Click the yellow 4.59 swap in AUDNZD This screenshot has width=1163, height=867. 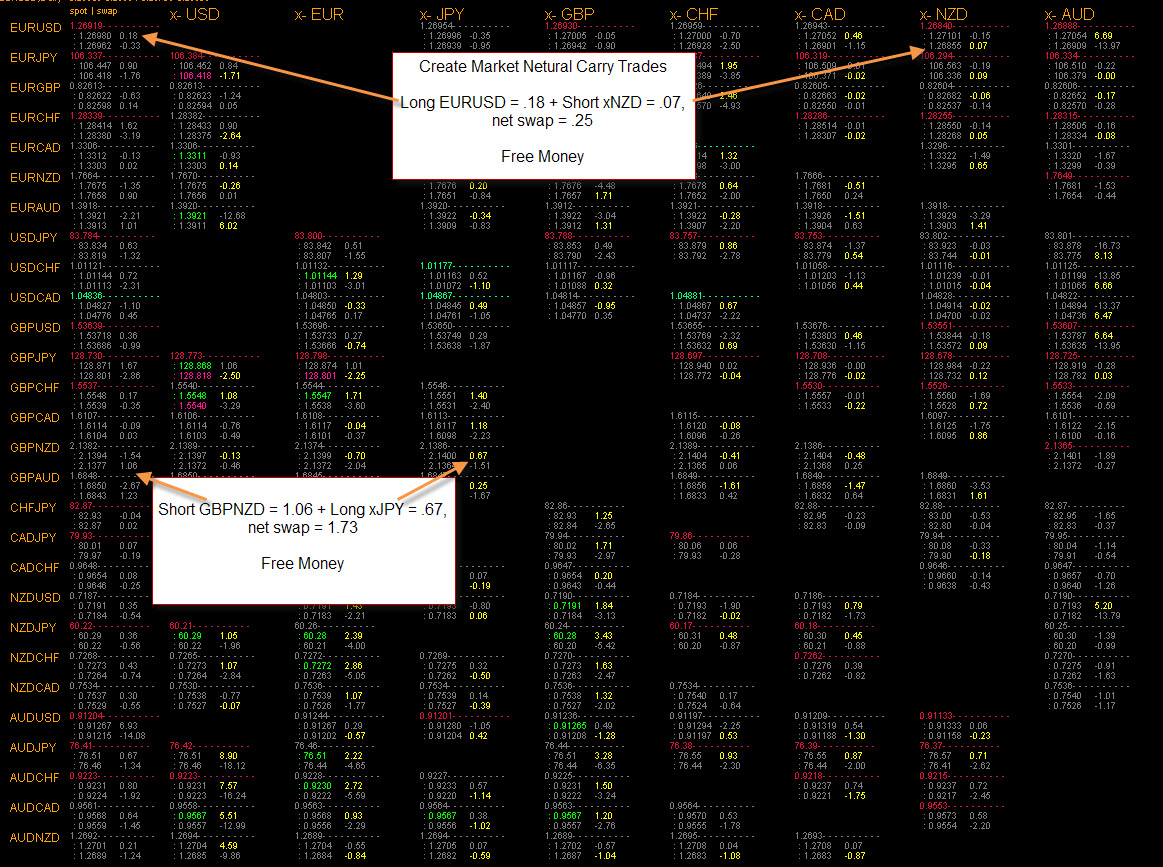tap(228, 846)
